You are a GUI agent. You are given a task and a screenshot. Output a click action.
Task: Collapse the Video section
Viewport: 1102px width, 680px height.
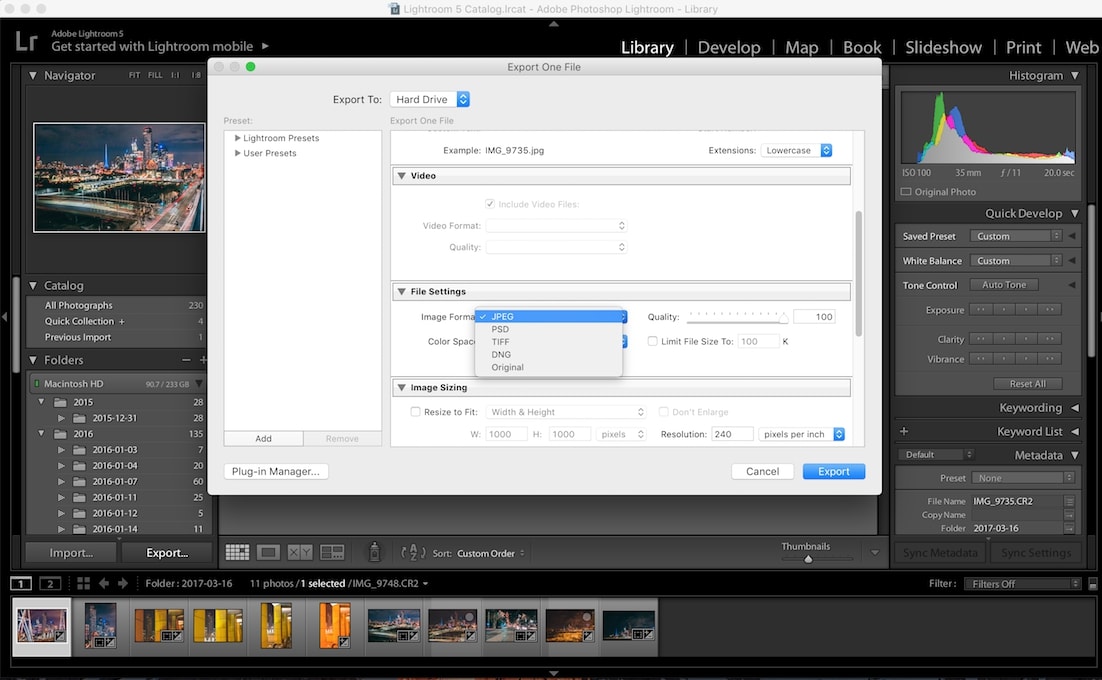(401, 176)
